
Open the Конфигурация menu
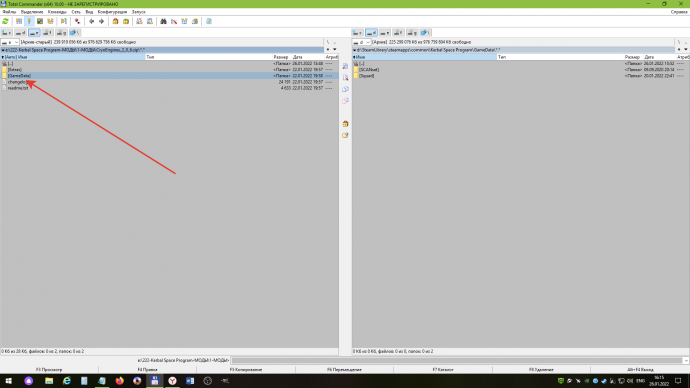click(x=112, y=12)
